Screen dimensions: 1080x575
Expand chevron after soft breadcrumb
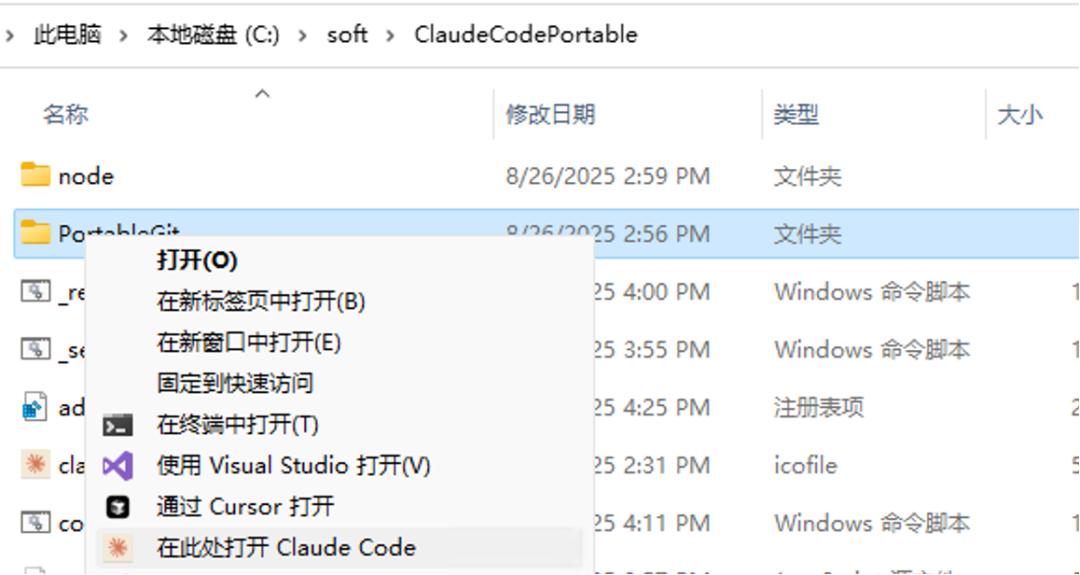pyautogui.click(x=391, y=35)
